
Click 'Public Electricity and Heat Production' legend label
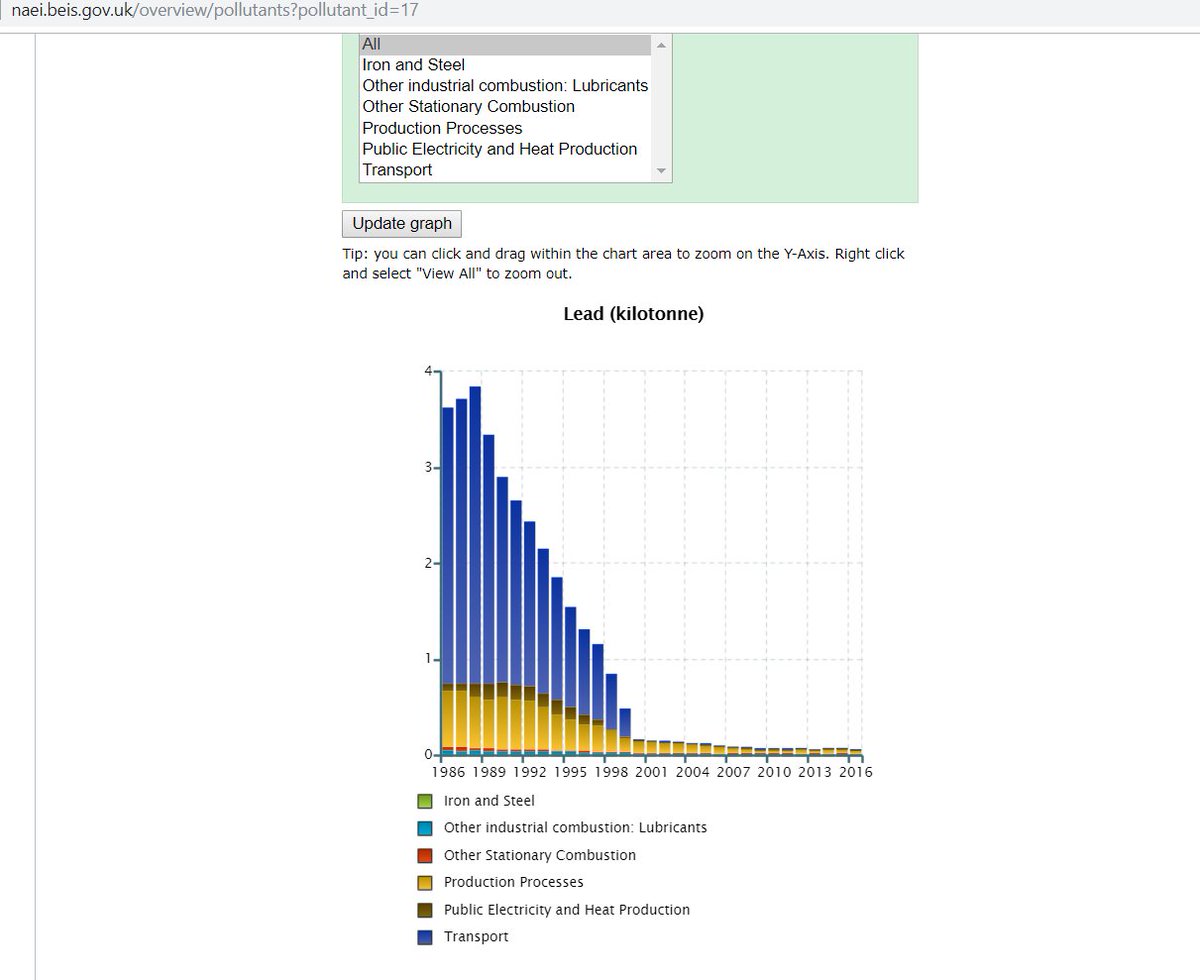click(x=567, y=910)
